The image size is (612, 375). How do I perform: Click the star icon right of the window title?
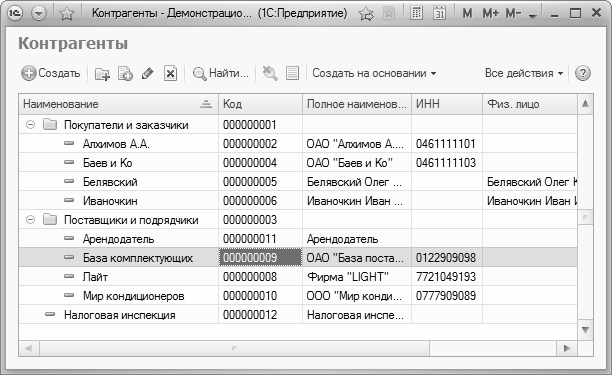(x=366, y=14)
